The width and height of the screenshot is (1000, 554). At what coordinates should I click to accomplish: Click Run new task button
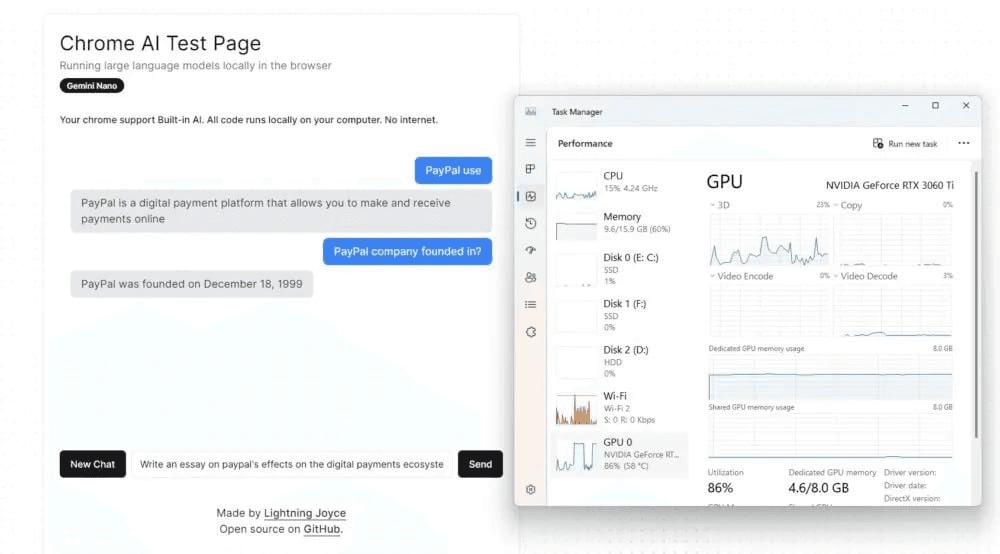point(905,143)
